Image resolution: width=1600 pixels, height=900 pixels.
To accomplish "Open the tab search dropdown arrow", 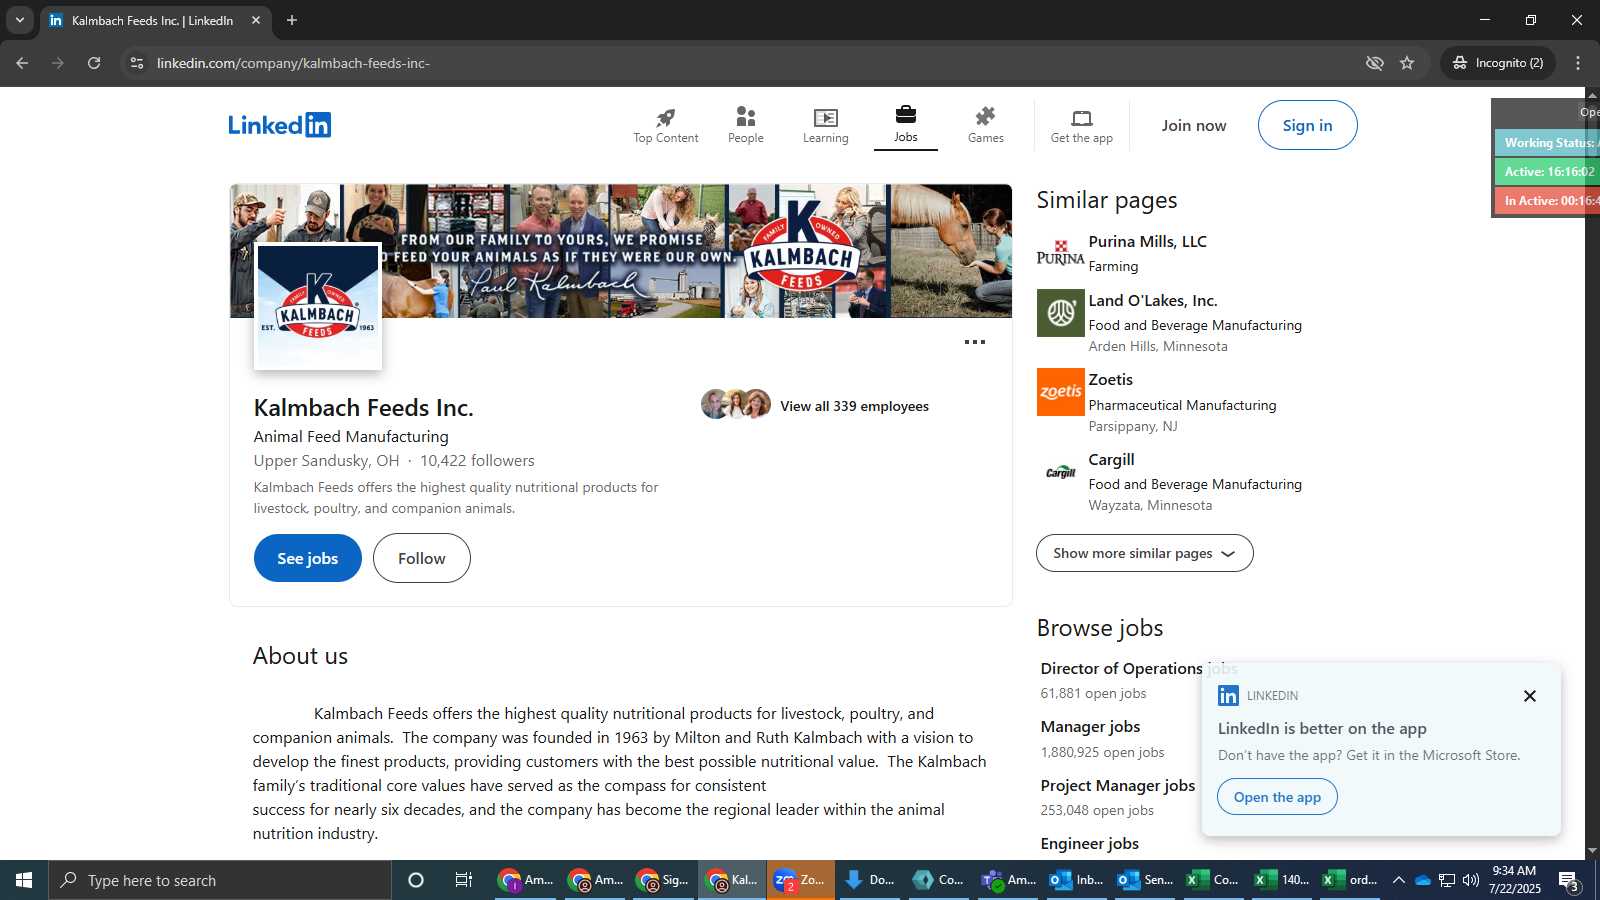I will (19, 20).
